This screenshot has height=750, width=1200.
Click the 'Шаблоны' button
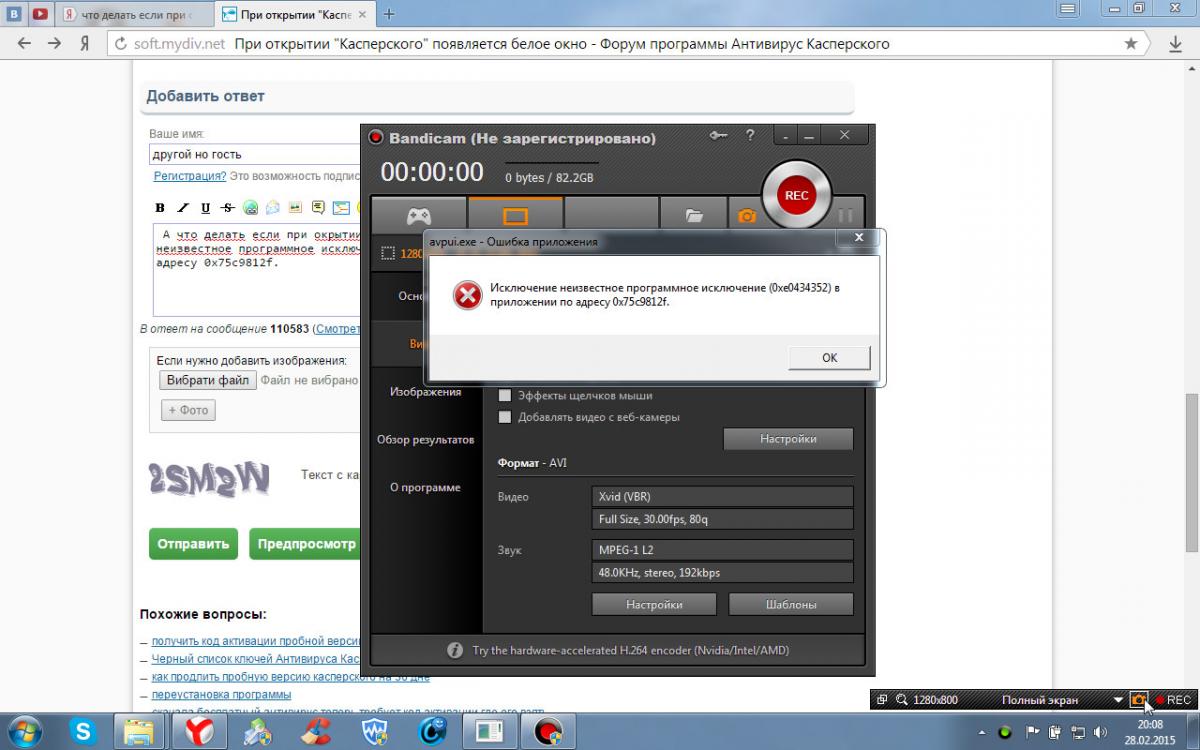(x=790, y=604)
